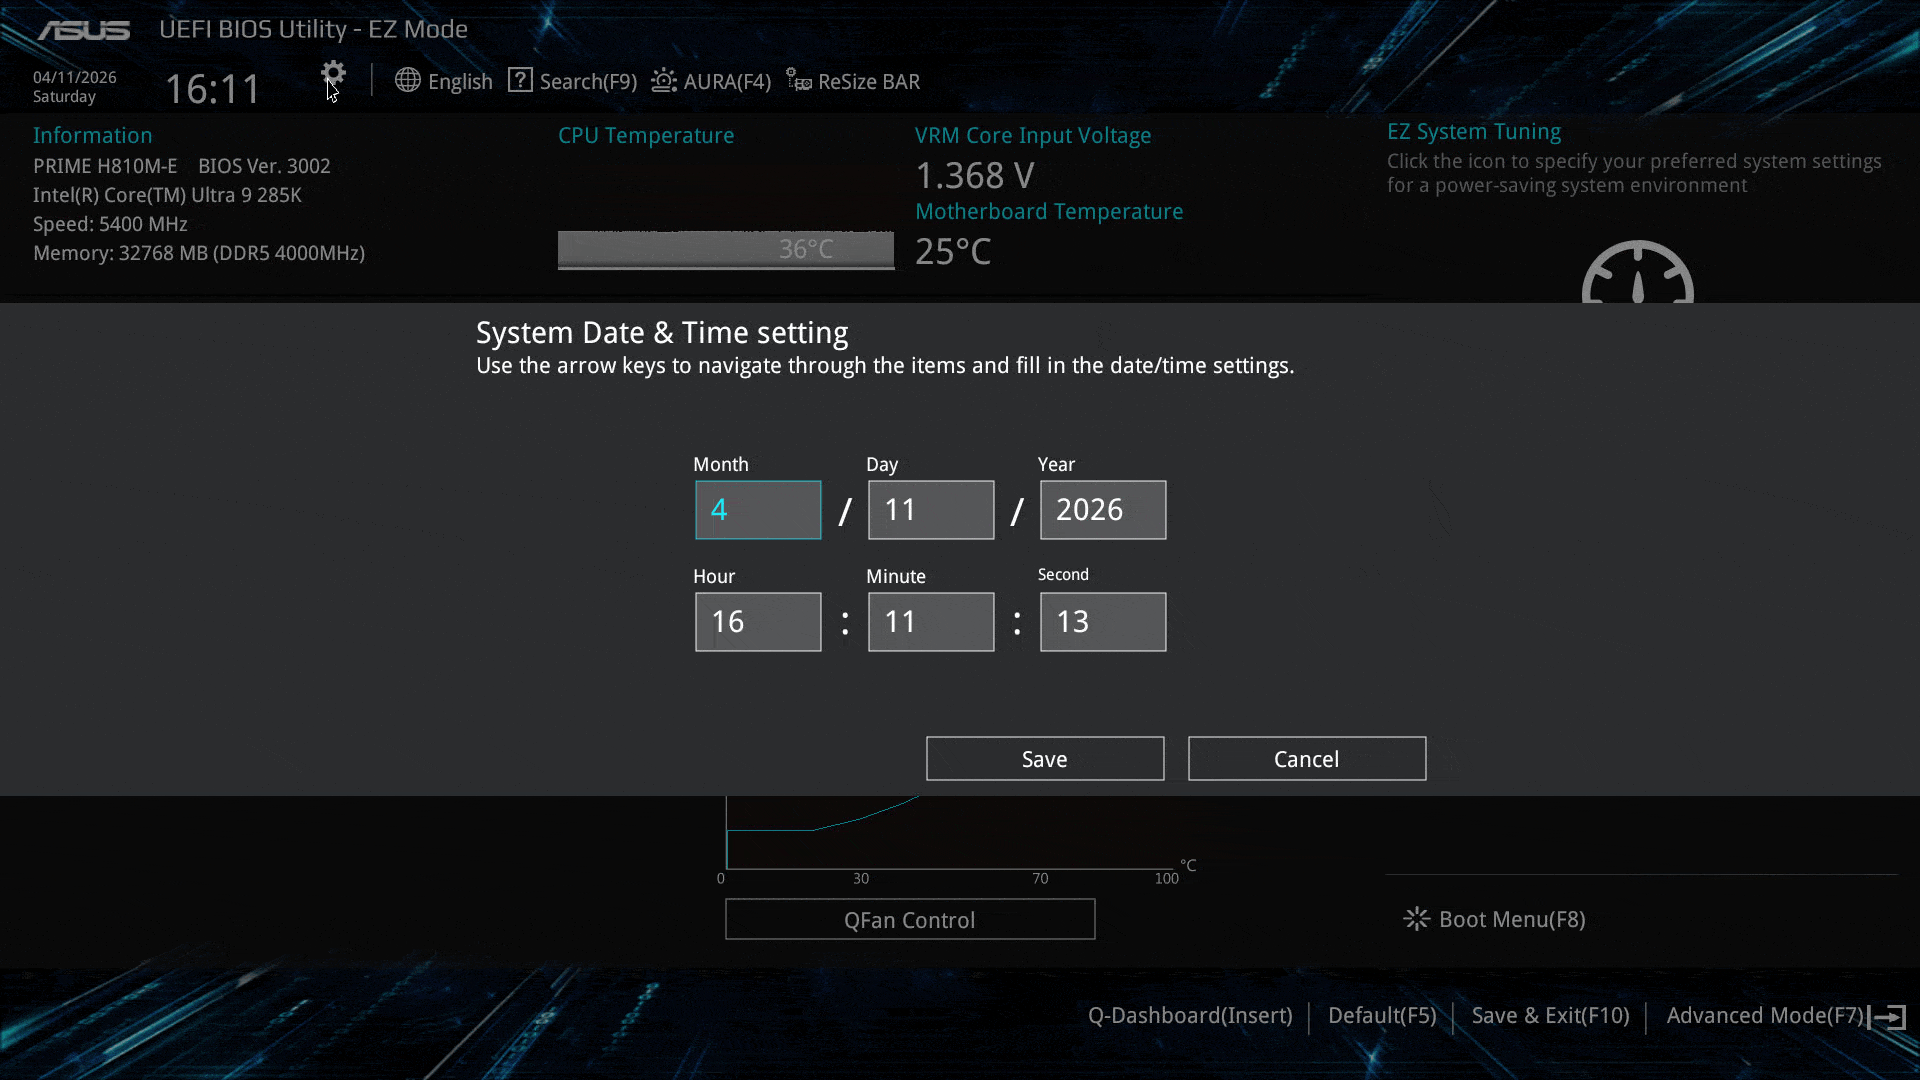Select the Hour field showing 16

coord(758,622)
